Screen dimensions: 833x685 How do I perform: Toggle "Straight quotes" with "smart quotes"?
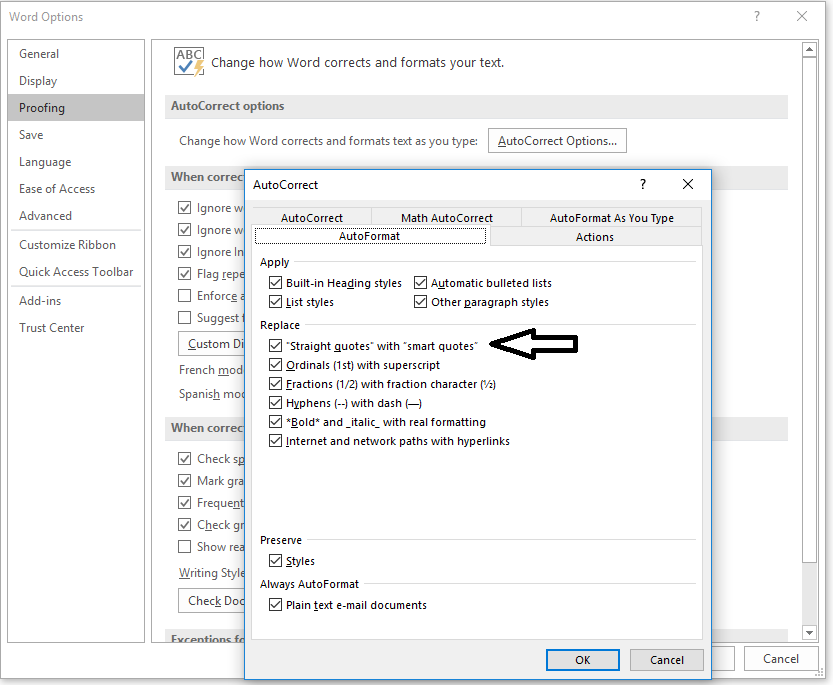click(x=275, y=344)
